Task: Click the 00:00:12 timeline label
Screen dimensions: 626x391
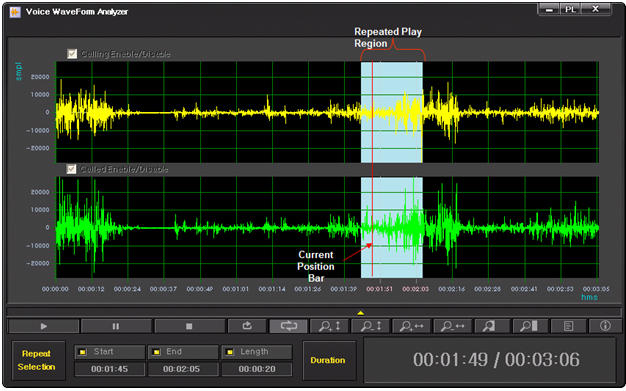Action: pyautogui.click(x=91, y=289)
